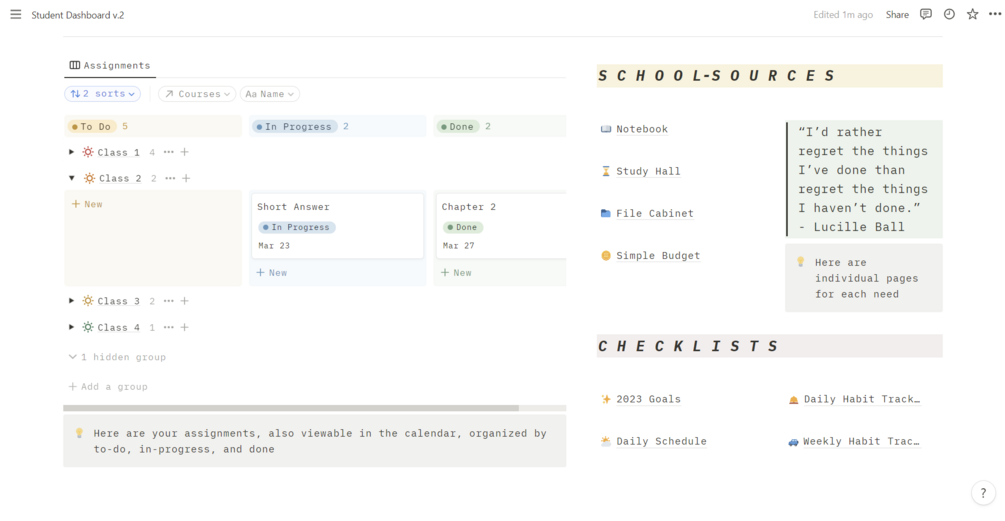Collapse the Class 2 group

[x=71, y=178]
